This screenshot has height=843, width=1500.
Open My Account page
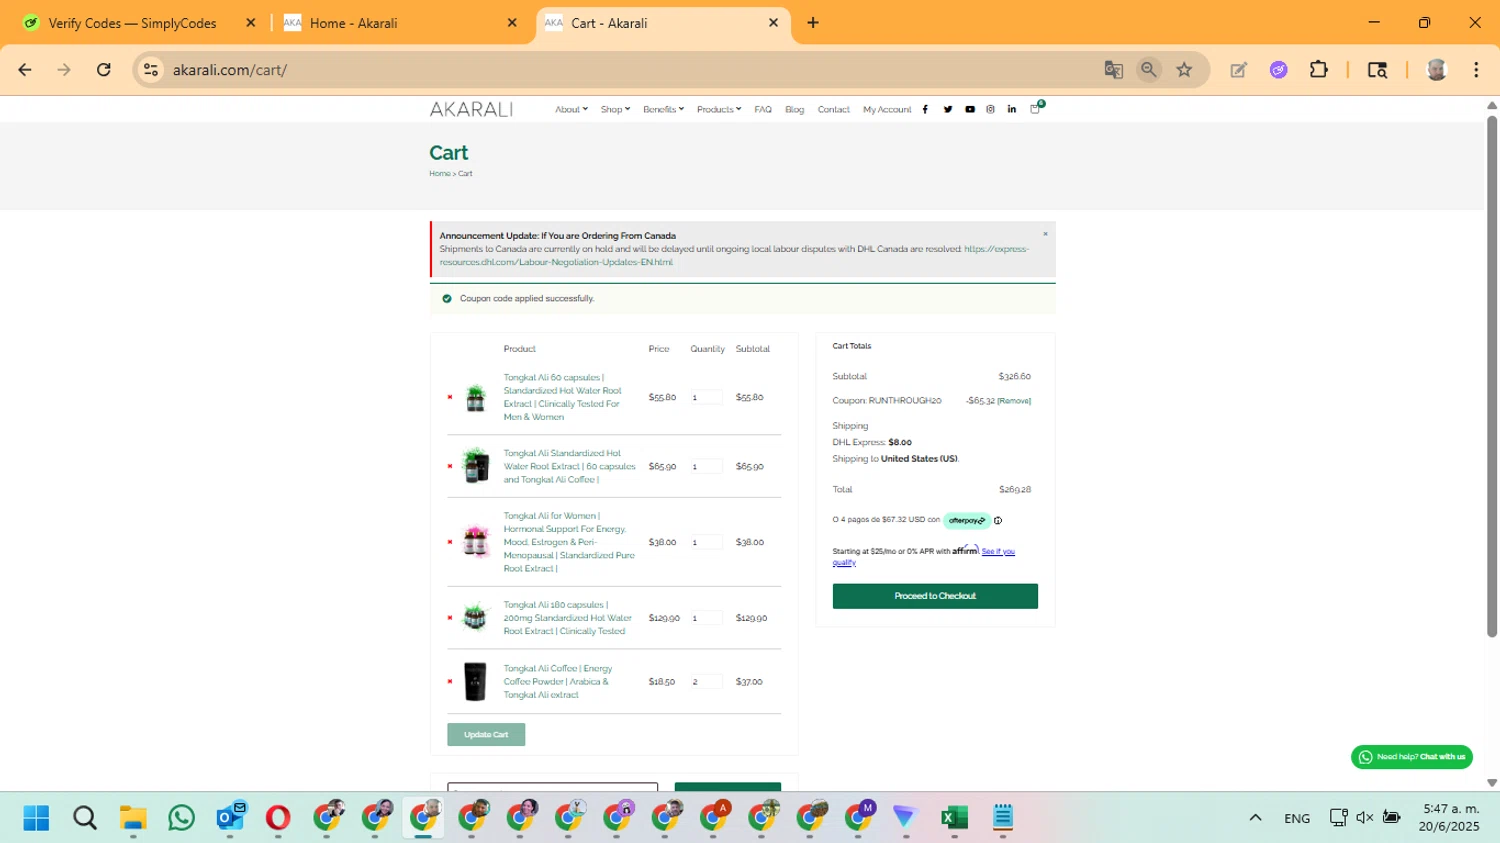(887, 110)
